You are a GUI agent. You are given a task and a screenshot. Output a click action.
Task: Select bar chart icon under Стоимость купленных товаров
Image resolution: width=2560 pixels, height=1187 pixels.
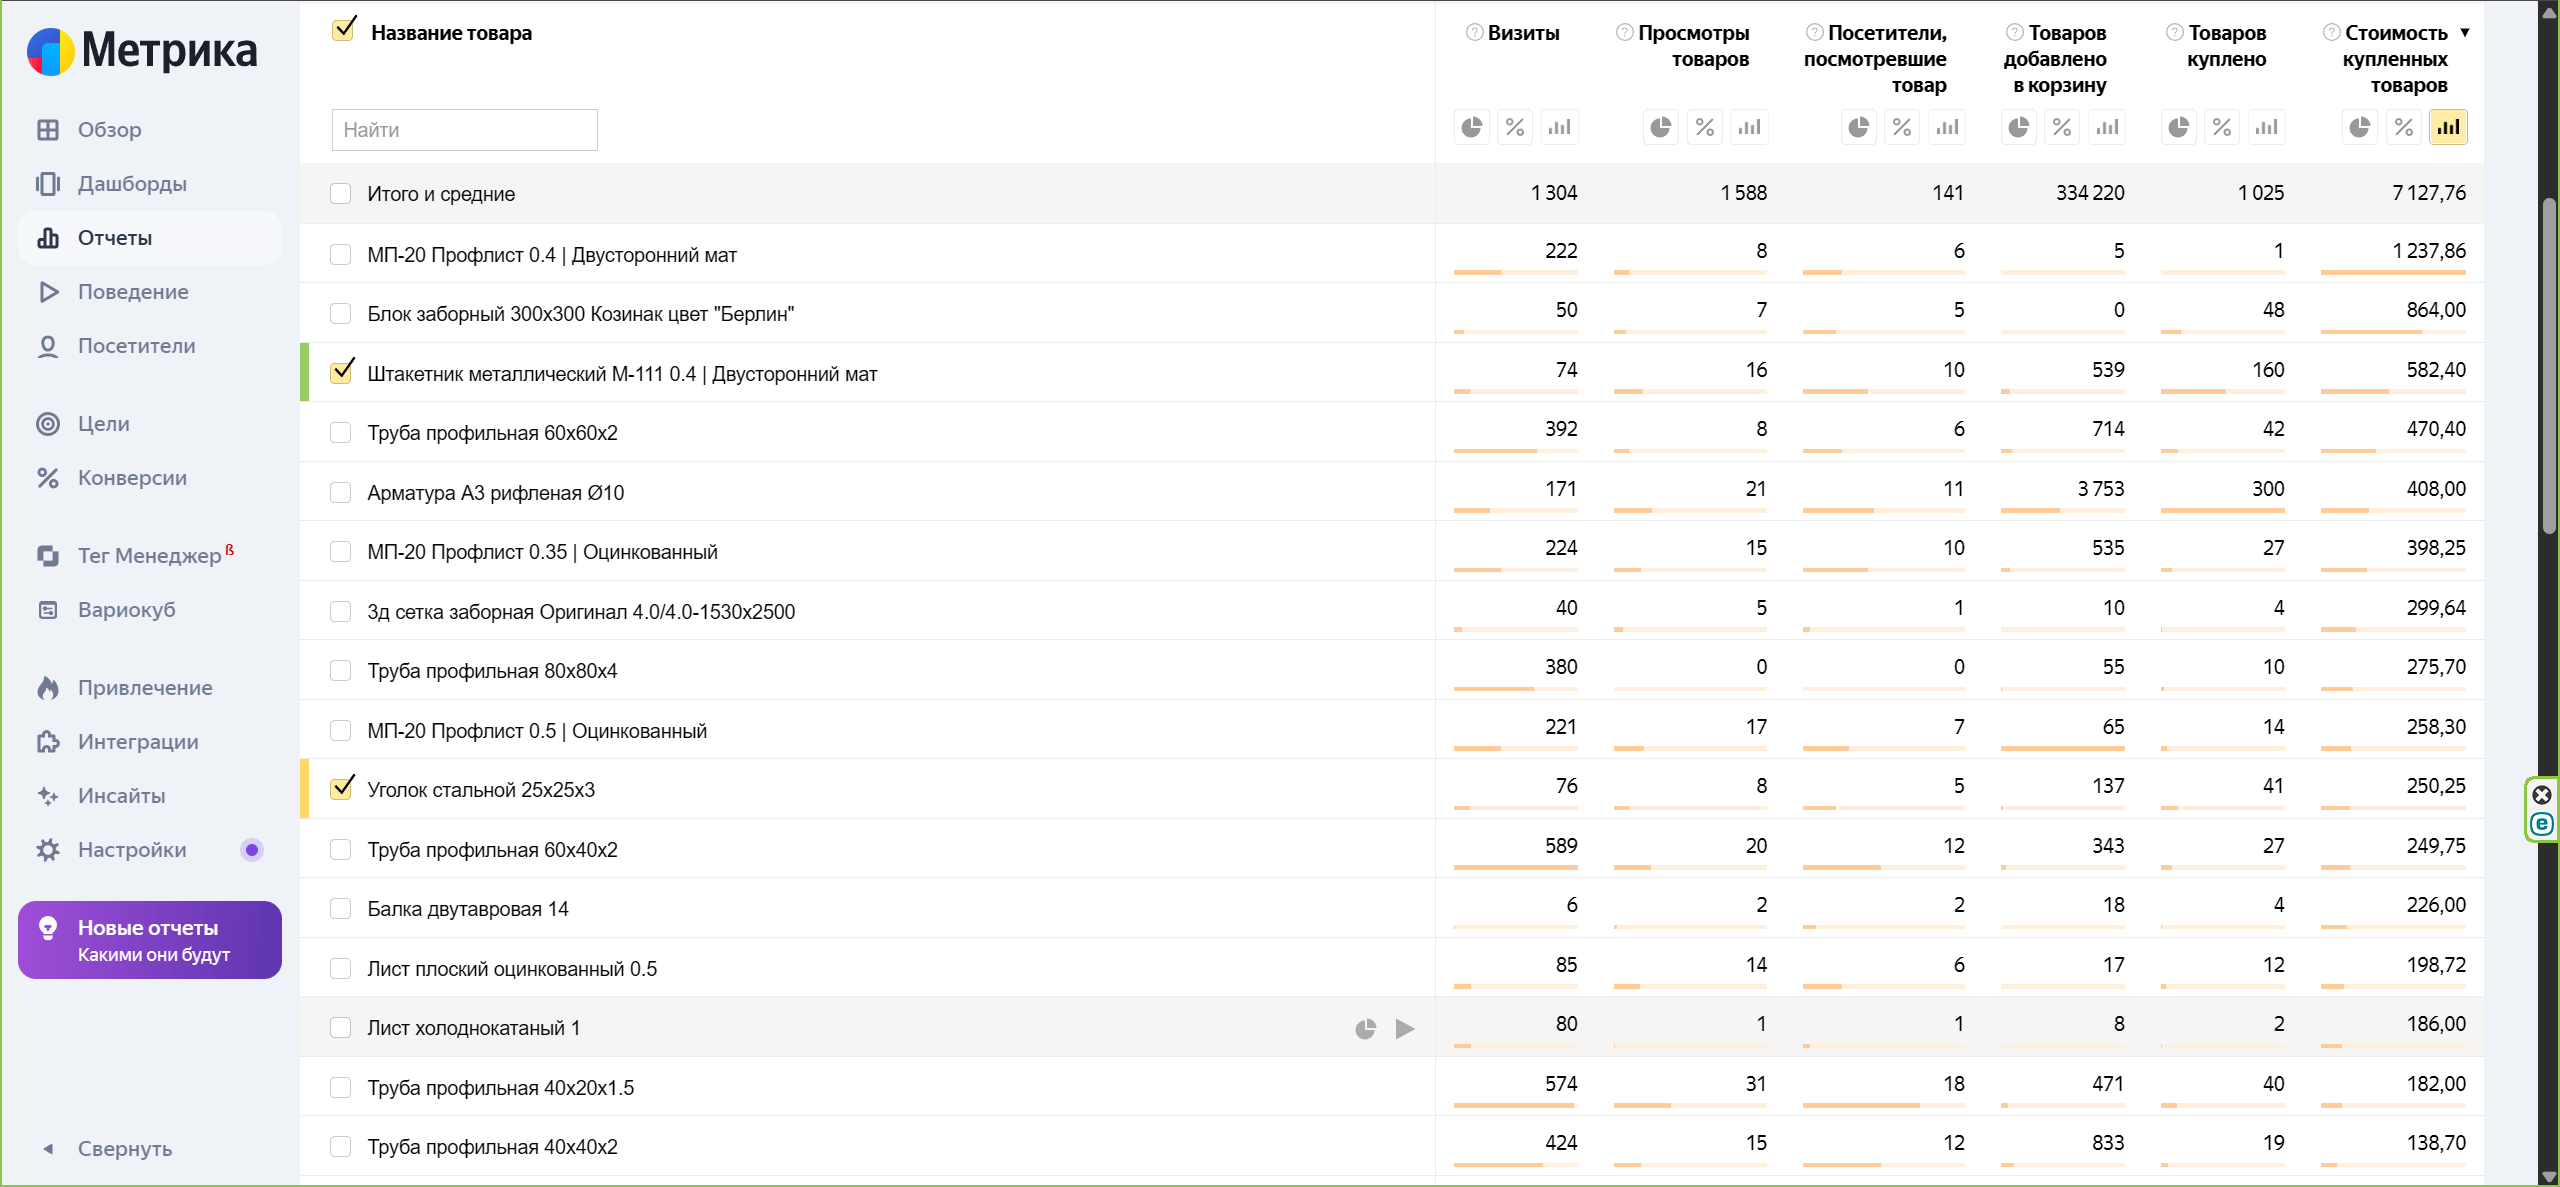point(2447,127)
